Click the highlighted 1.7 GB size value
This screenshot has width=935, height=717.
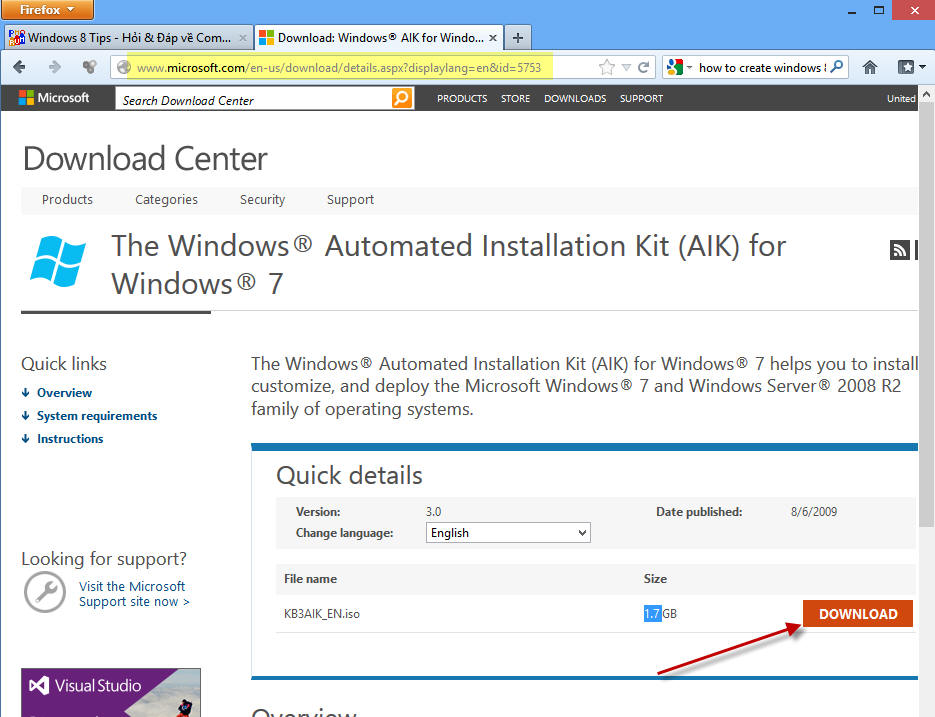coord(660,614)
